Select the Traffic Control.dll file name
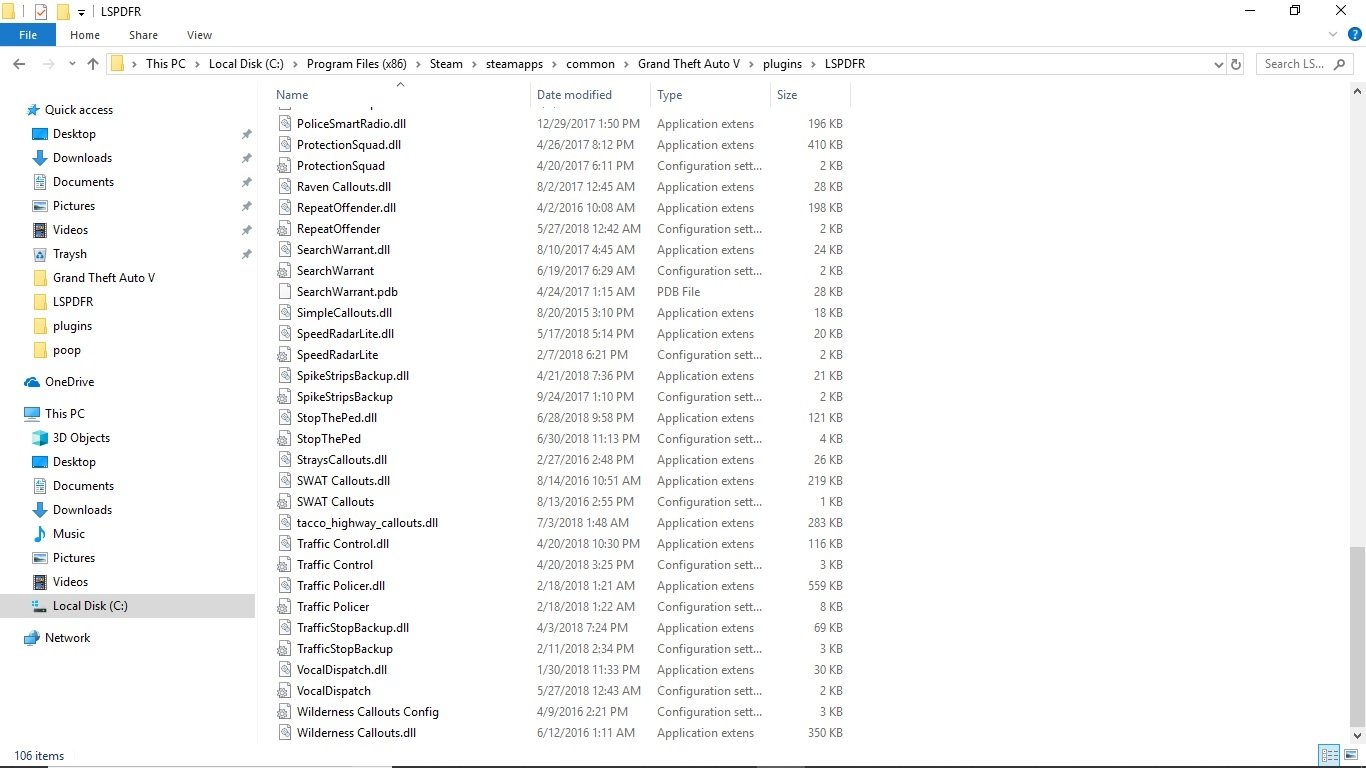Screen dimensions: 1366x768 [x=343, y=544]
